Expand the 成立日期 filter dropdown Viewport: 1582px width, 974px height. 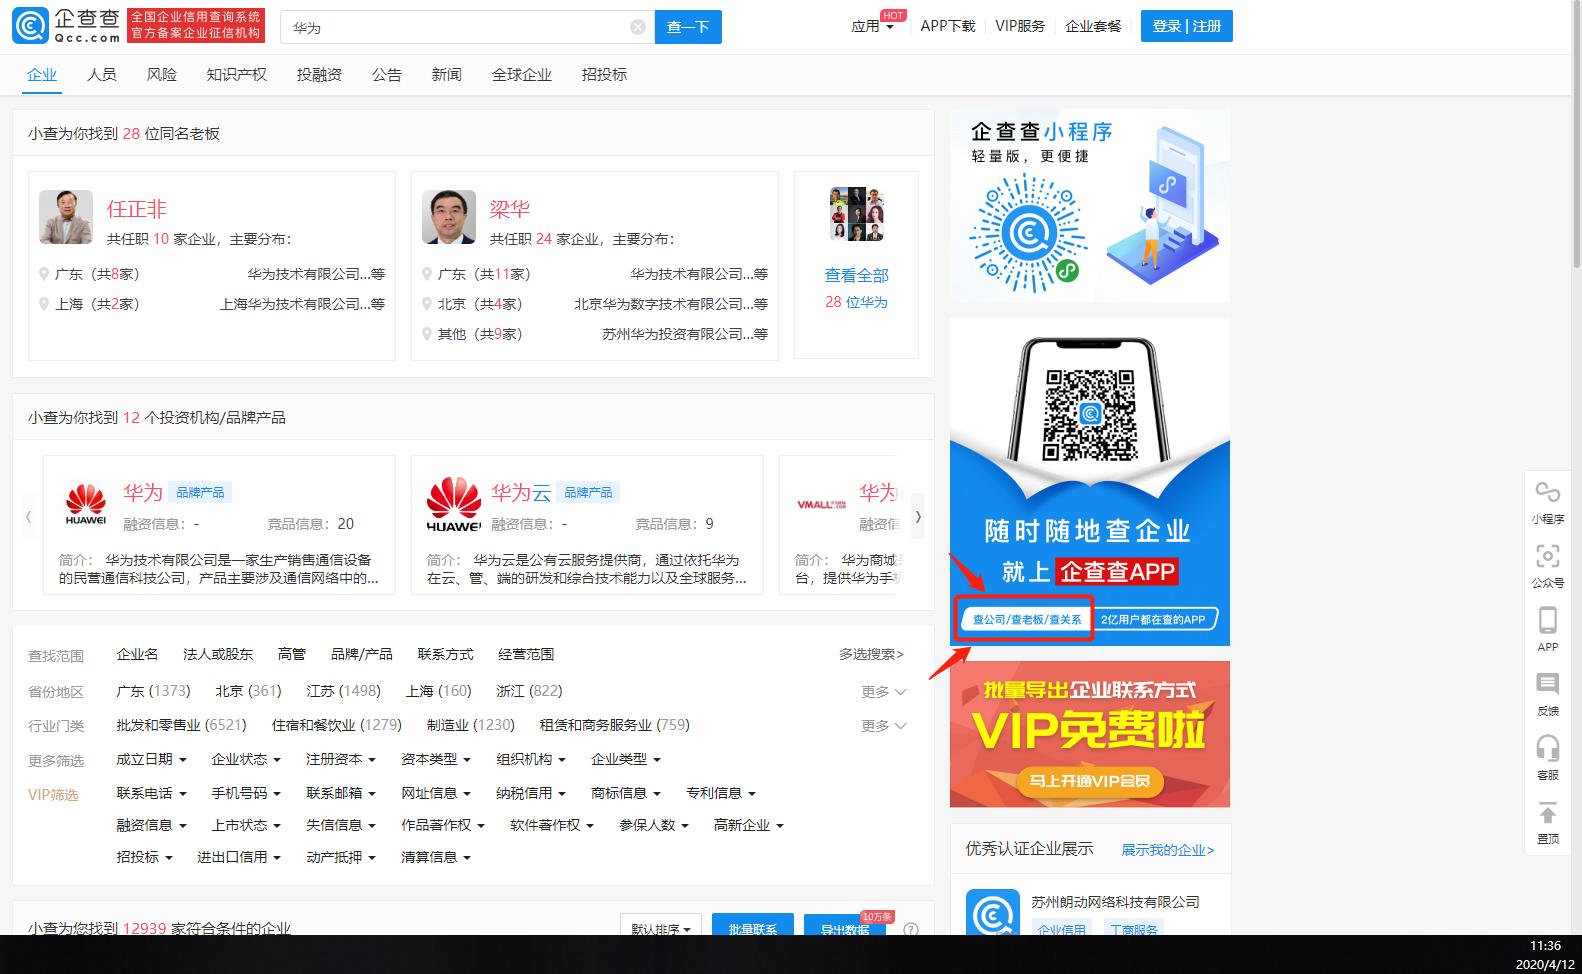point(150,759)
